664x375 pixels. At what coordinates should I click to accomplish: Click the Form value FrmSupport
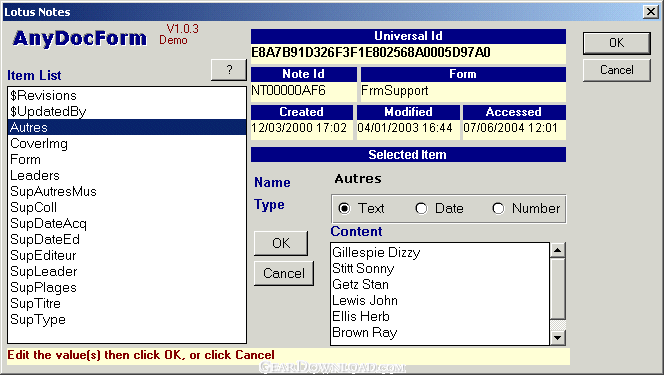pos(463,91)
